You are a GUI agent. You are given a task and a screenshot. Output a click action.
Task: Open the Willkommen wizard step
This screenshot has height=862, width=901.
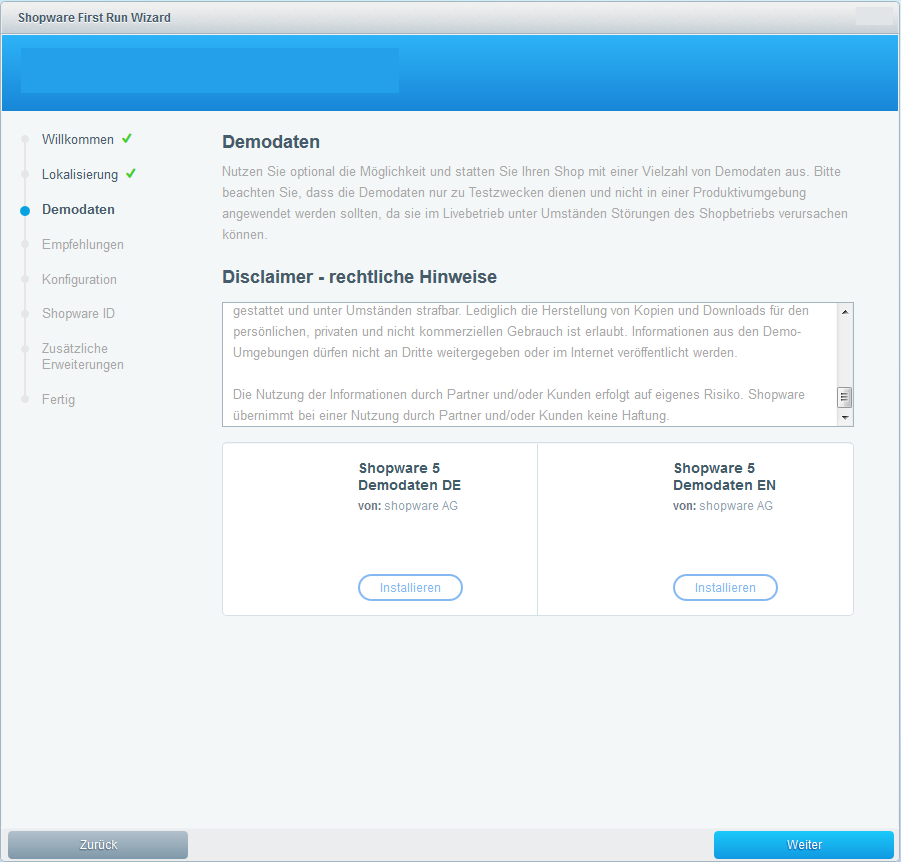[x=78, y=140]
